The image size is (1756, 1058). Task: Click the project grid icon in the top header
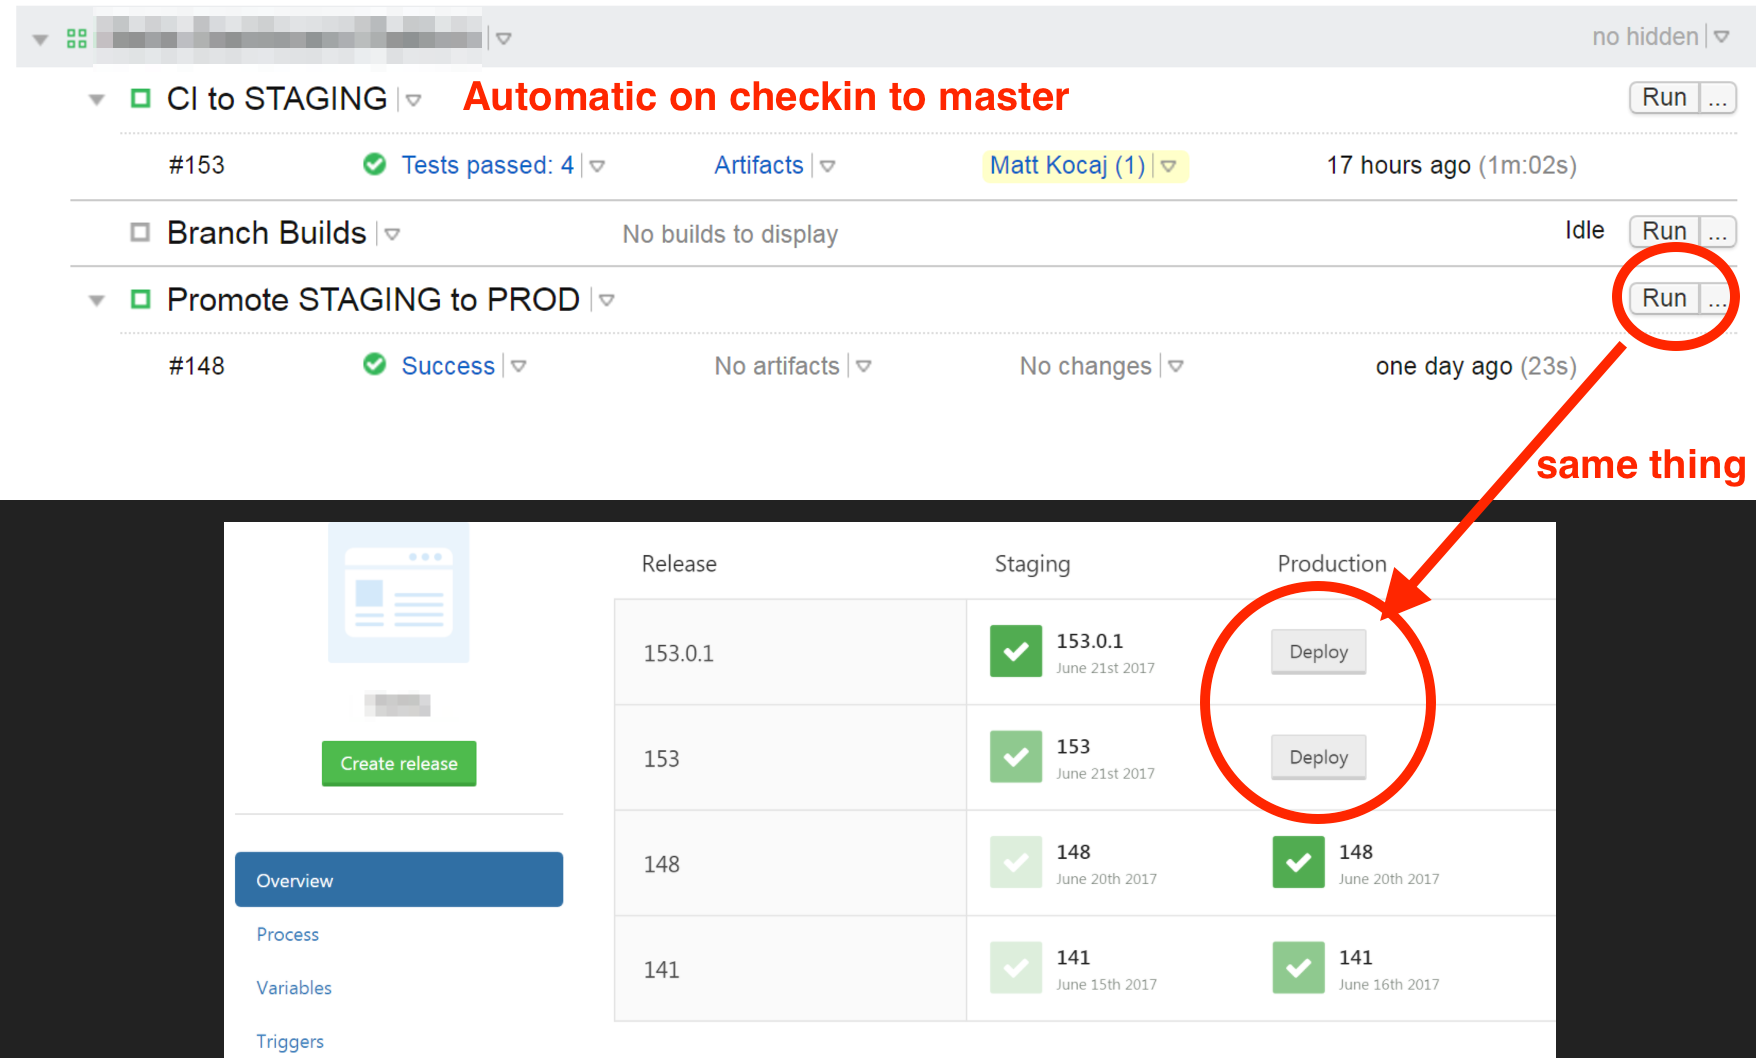click(75, 36)
